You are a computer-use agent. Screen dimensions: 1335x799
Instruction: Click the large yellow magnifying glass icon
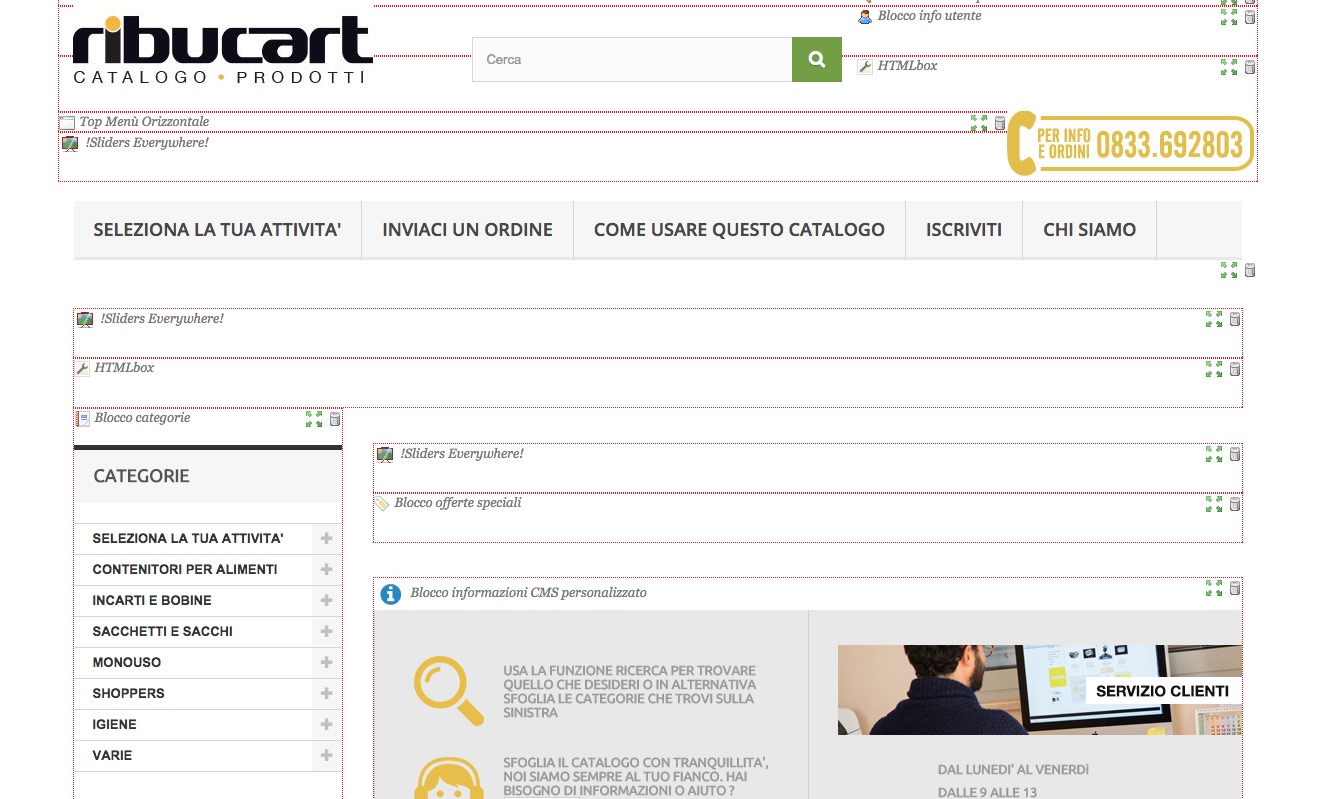click(x=449, y=691)
